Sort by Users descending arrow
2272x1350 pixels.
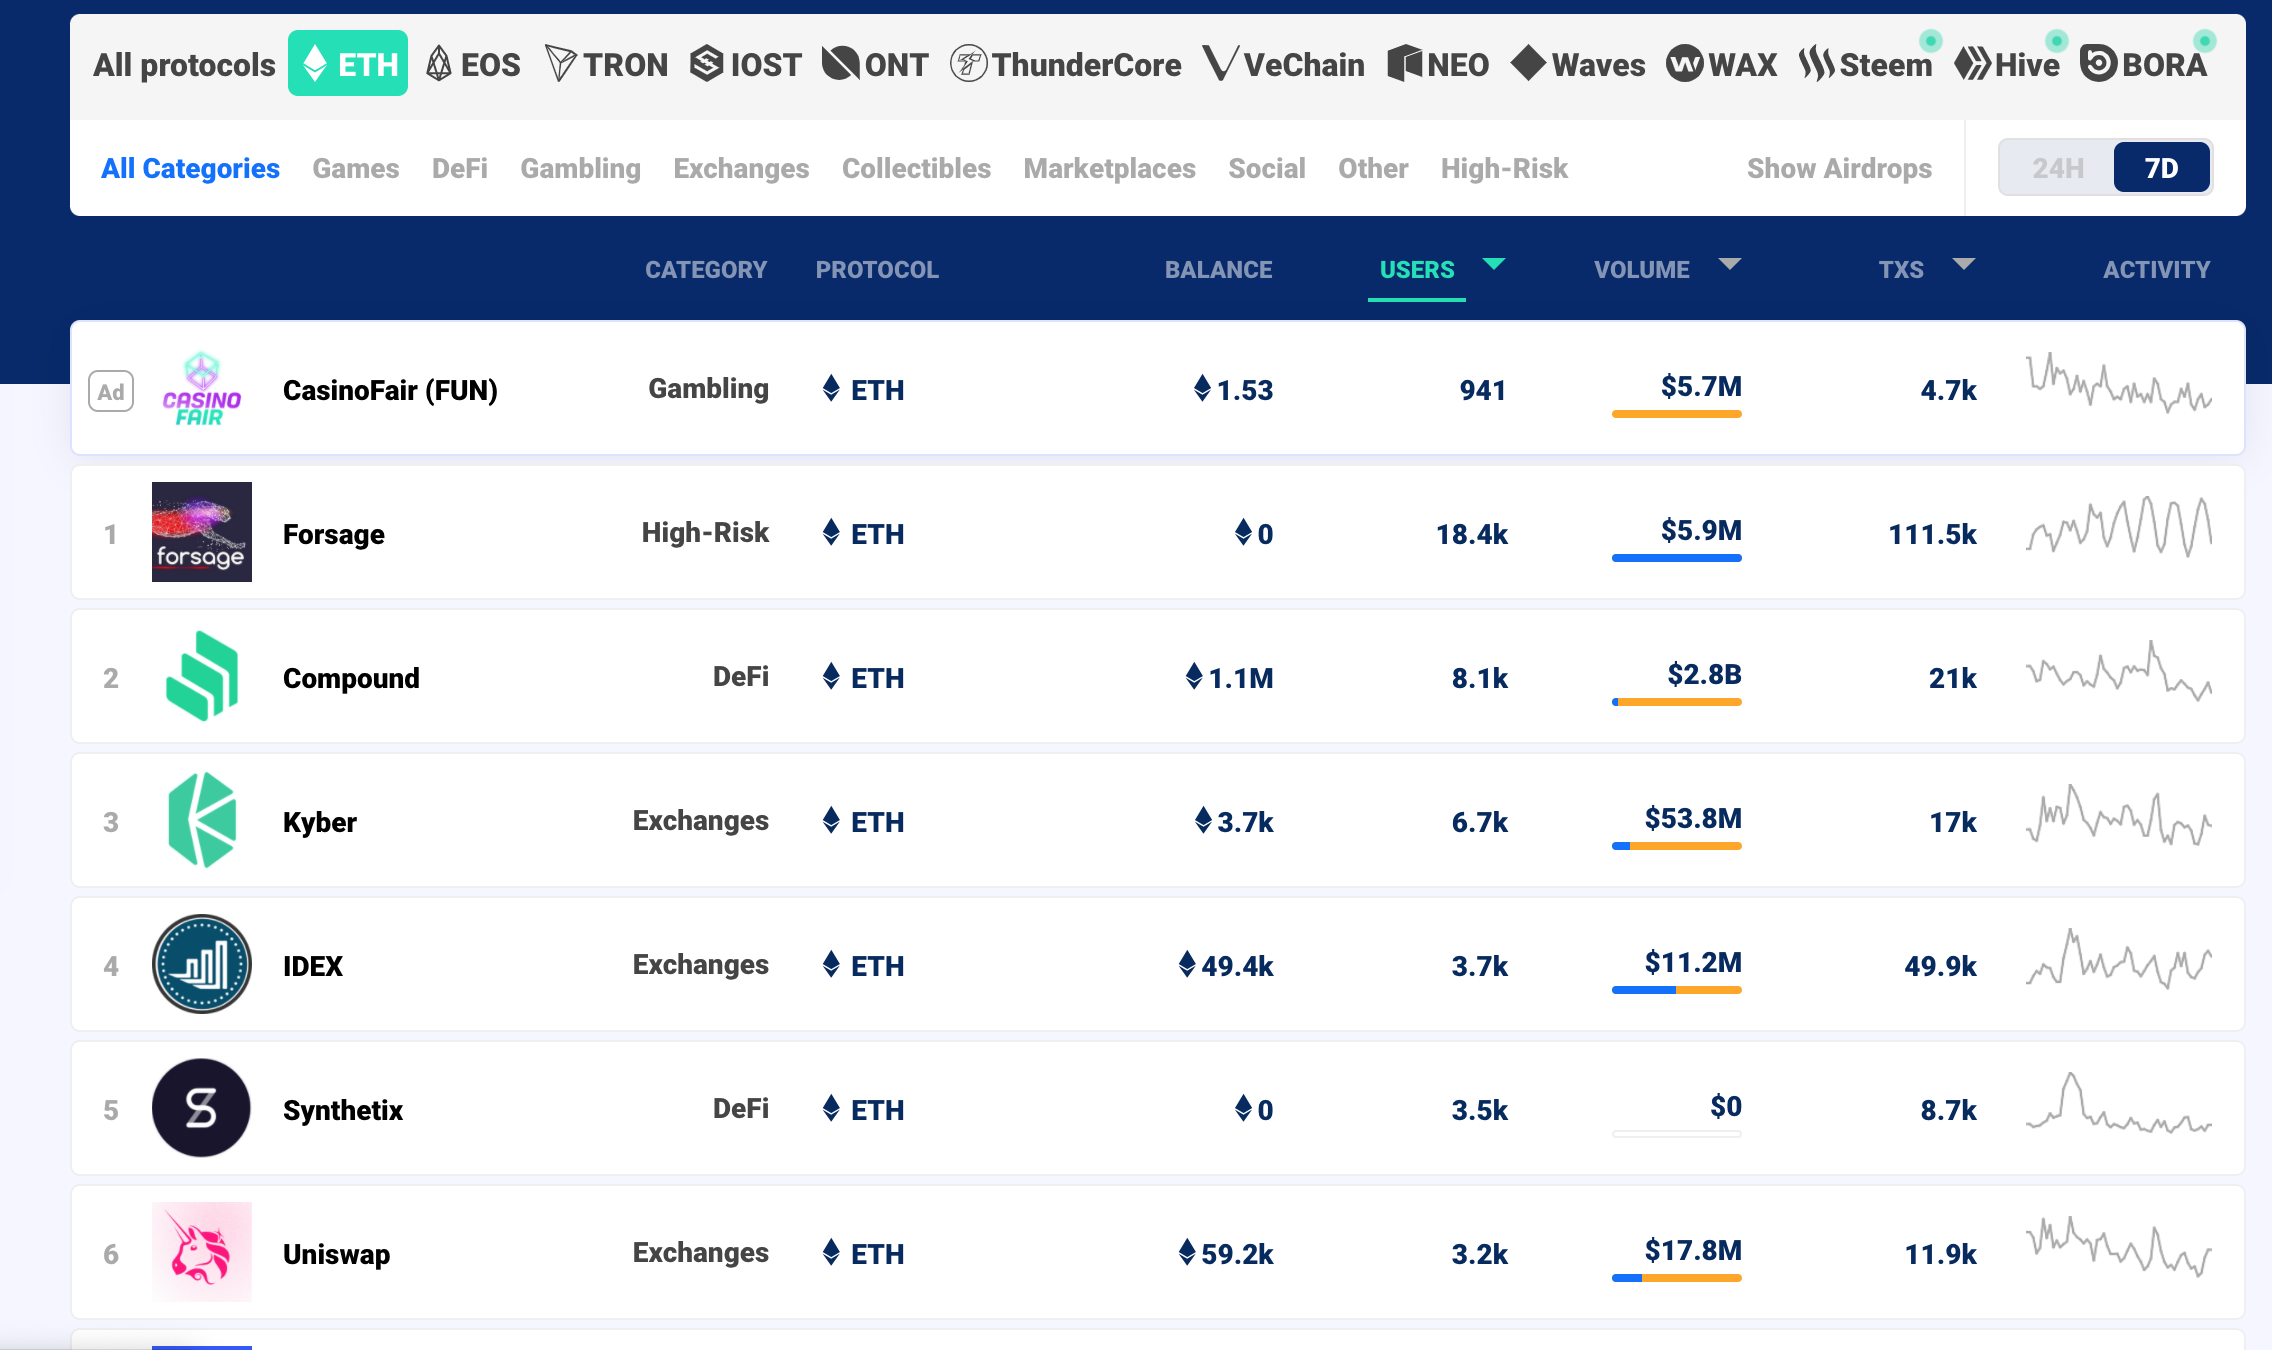1494,264
